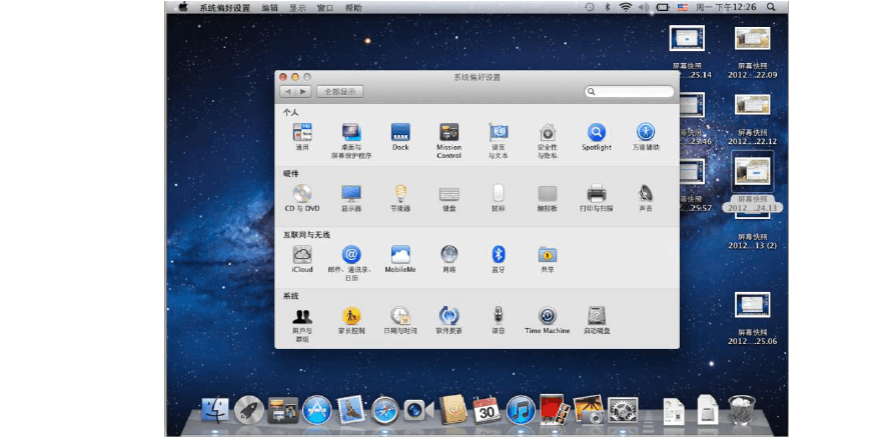Click the volume icon in menu bar
The height and width of the screenshot is (437, 893).
(644, 7)
